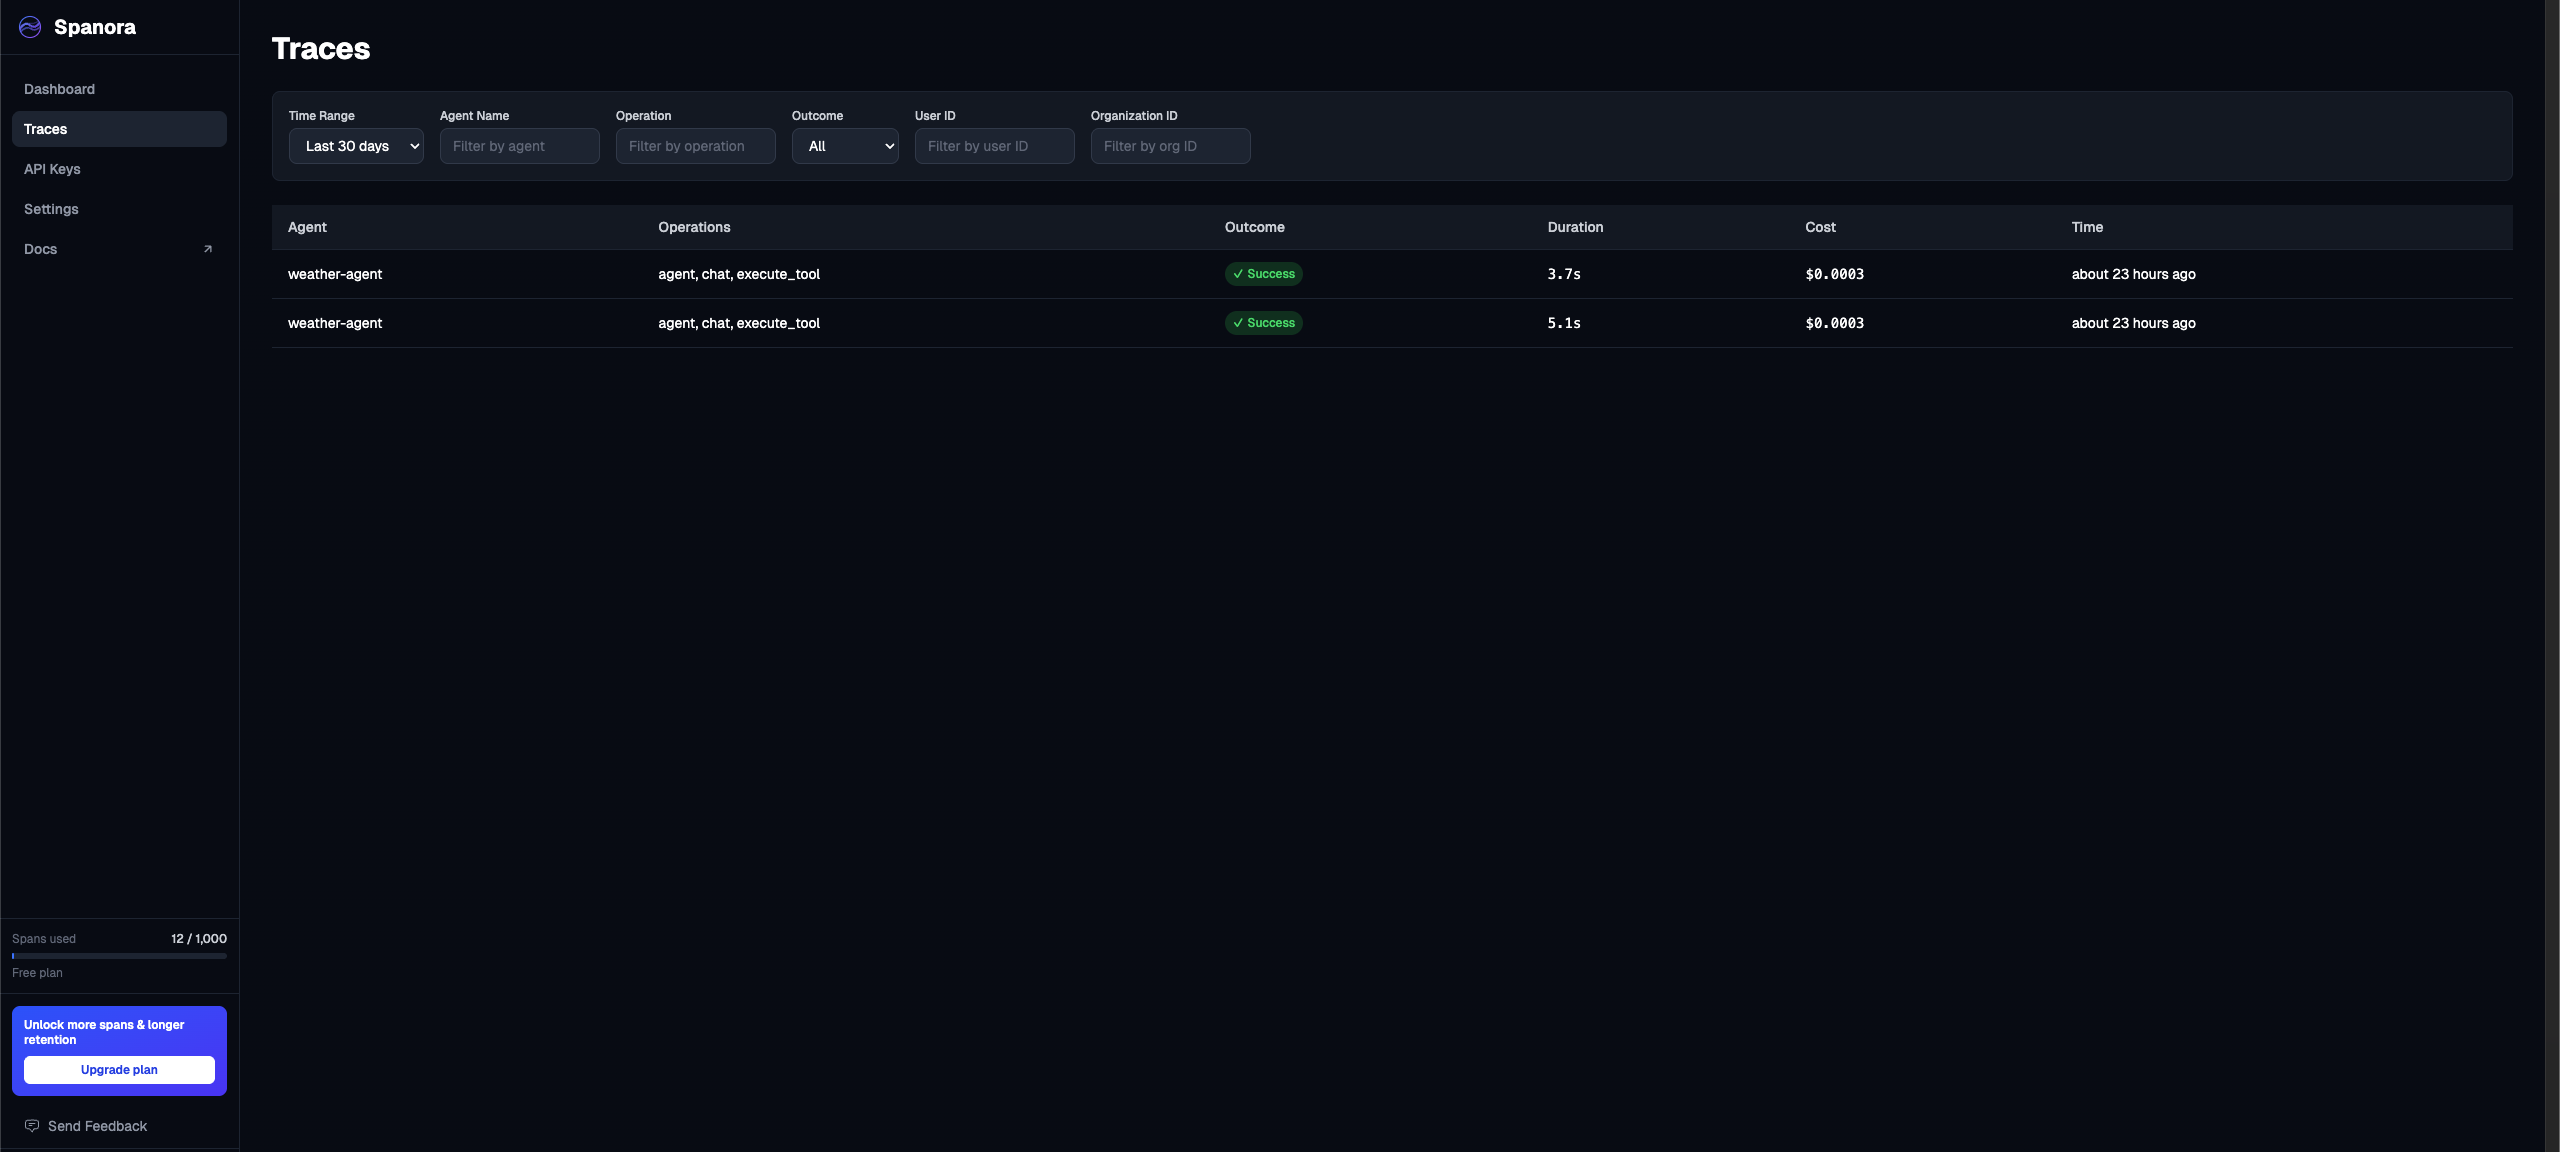Navigate to Settings in the sidebar
This screenshot has height=1152, width=2560.
[51, 208]
